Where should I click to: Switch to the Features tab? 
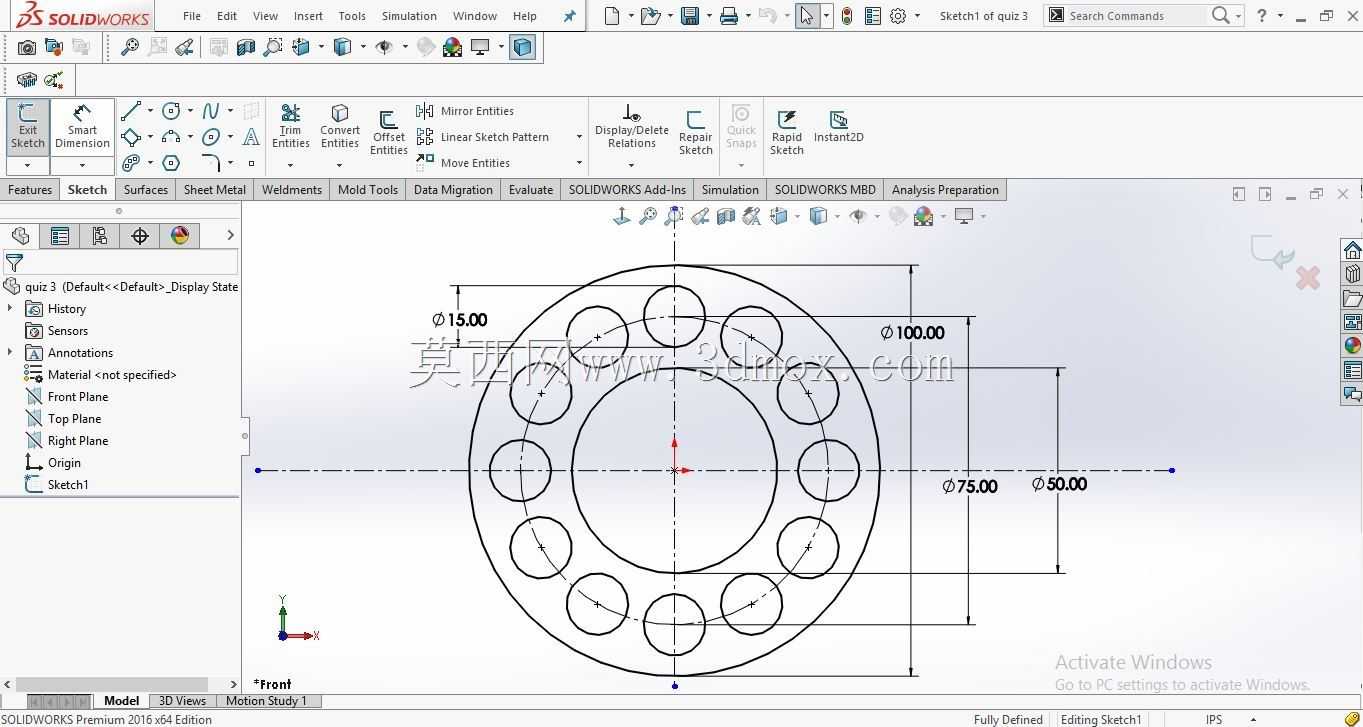30,190
